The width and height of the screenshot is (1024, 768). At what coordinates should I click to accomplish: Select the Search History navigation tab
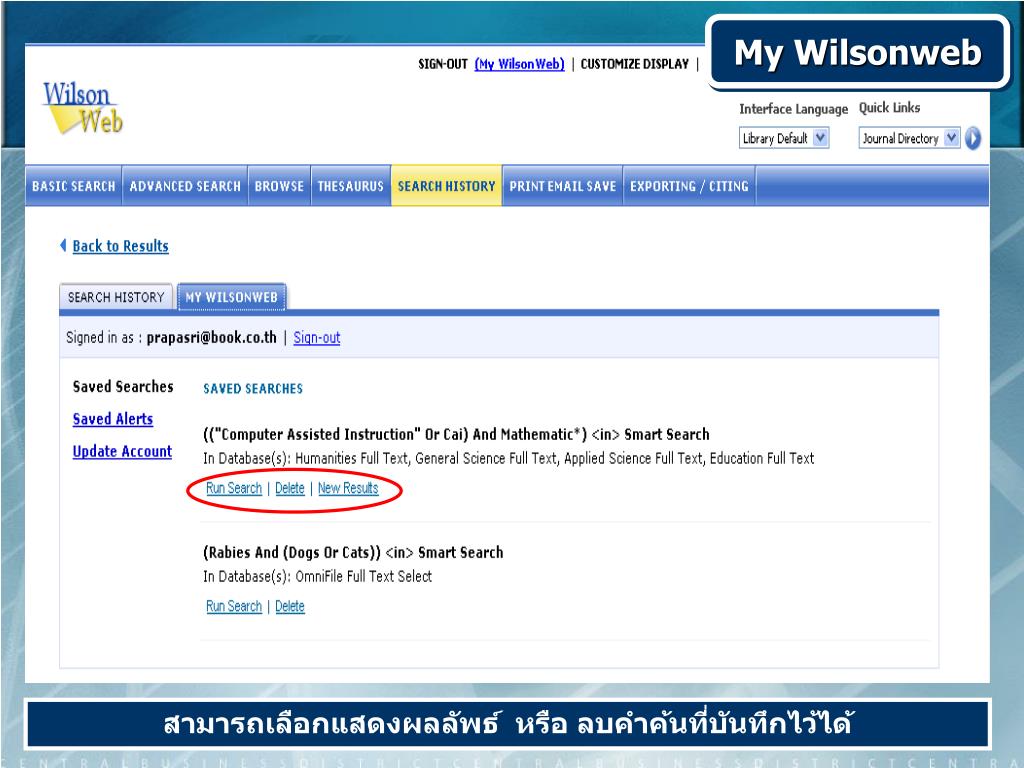coord(447,186)
